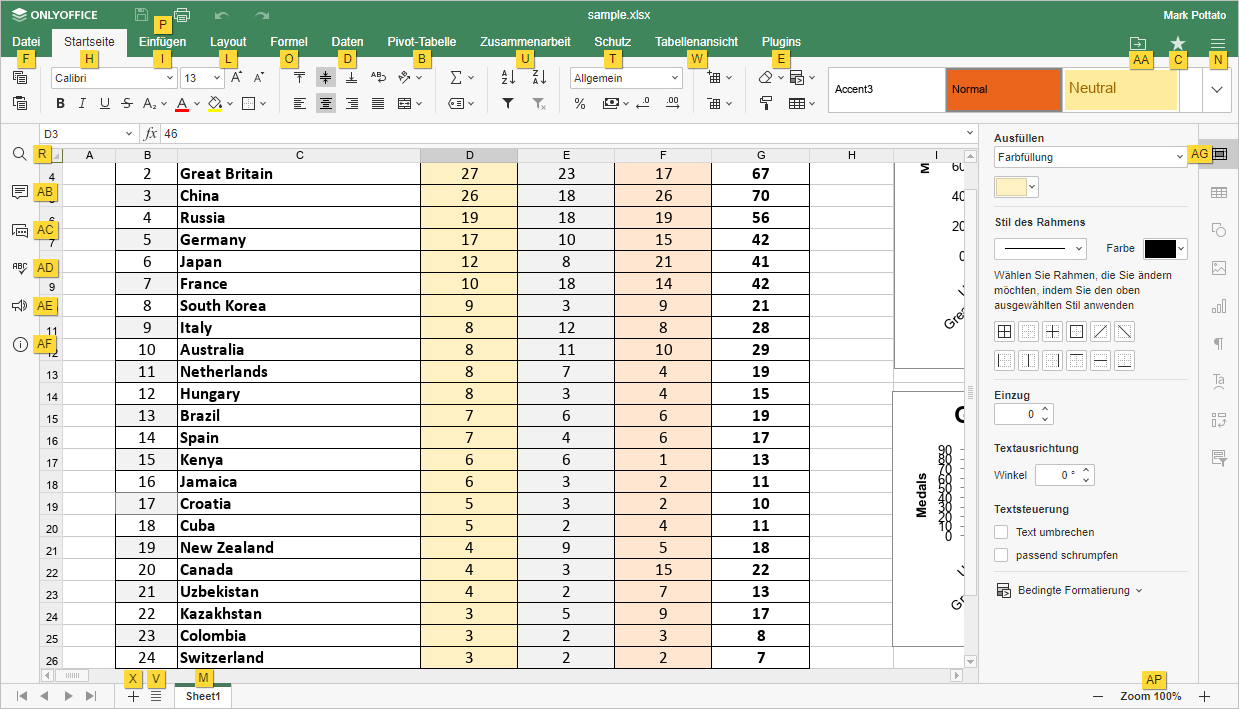Apply the Neutral cell style

click(1120, 89)
